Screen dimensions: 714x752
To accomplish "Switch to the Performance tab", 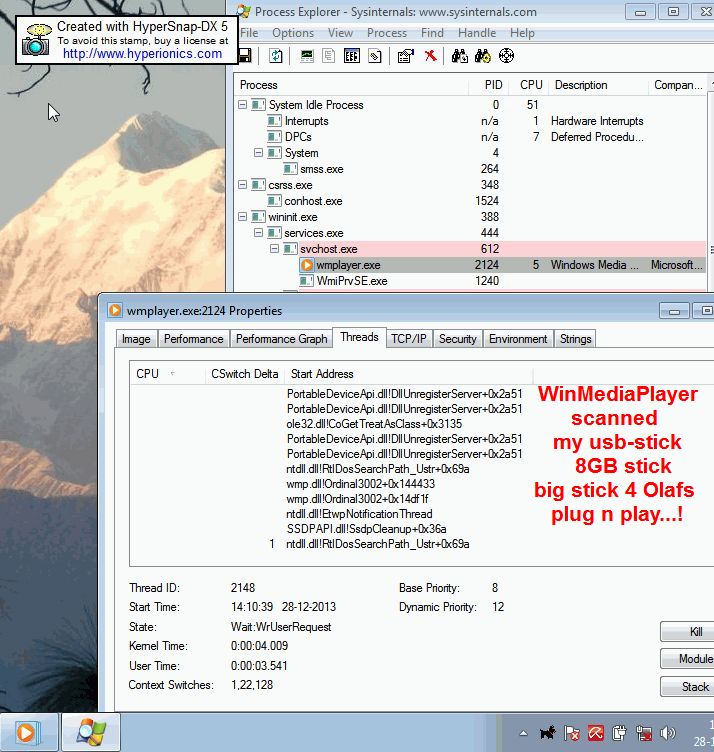I will (194, 339).
